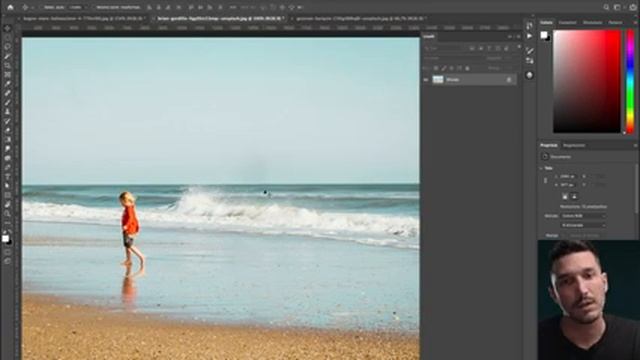This screenshot has width=640, height=360.
Task: Toggle Quick Mask mode in toolbar
Action: pyautogui.click(x=7, y=251)
